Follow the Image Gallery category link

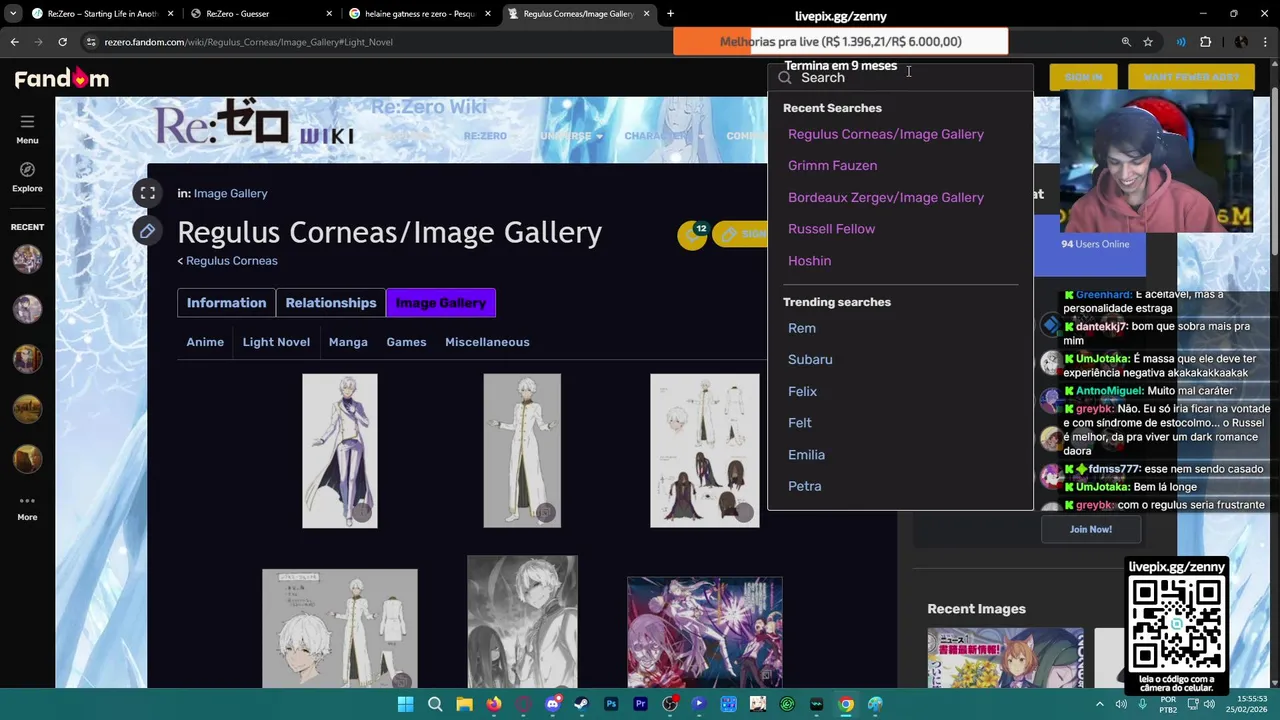pyautogui.click(x=230, y=193)
